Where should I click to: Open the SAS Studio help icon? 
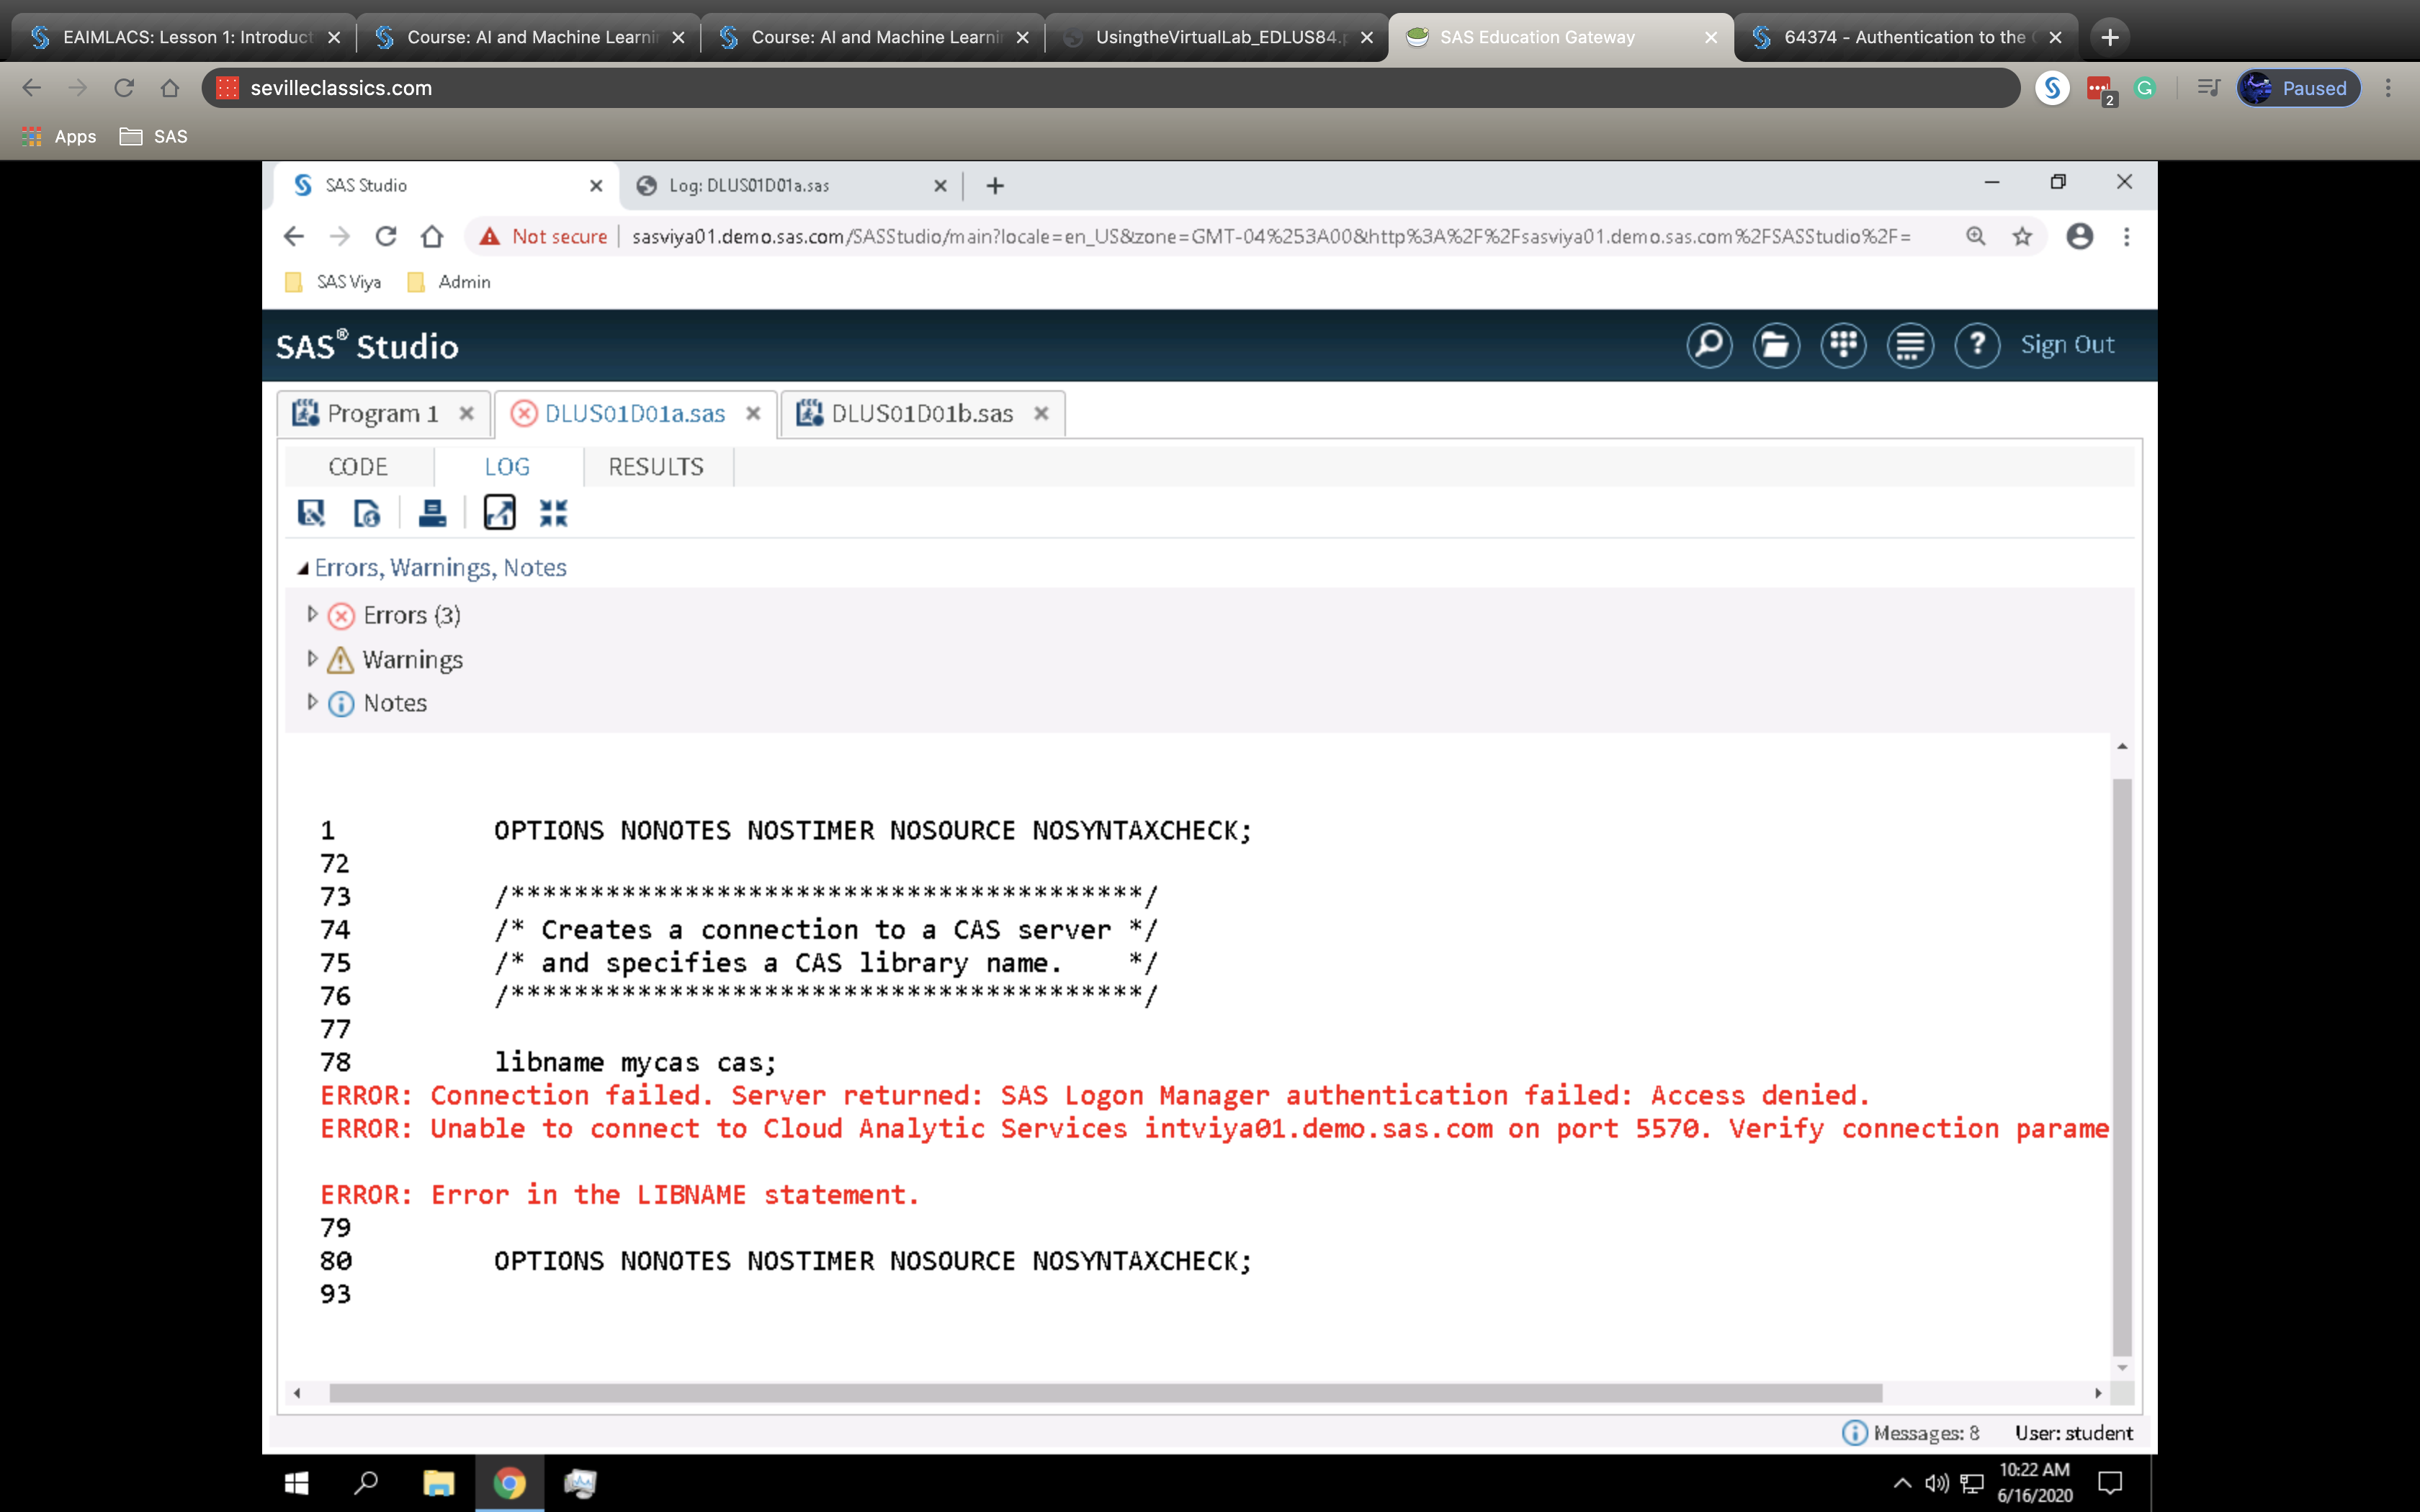(x=1976, y=346)
